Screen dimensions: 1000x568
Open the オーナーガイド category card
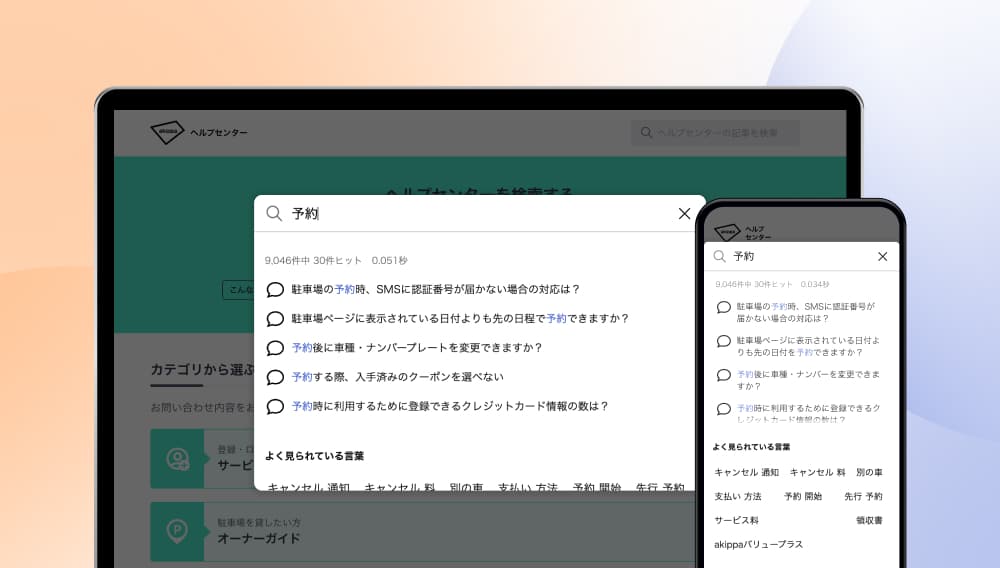pyautogui.click(x=423, y=532)
